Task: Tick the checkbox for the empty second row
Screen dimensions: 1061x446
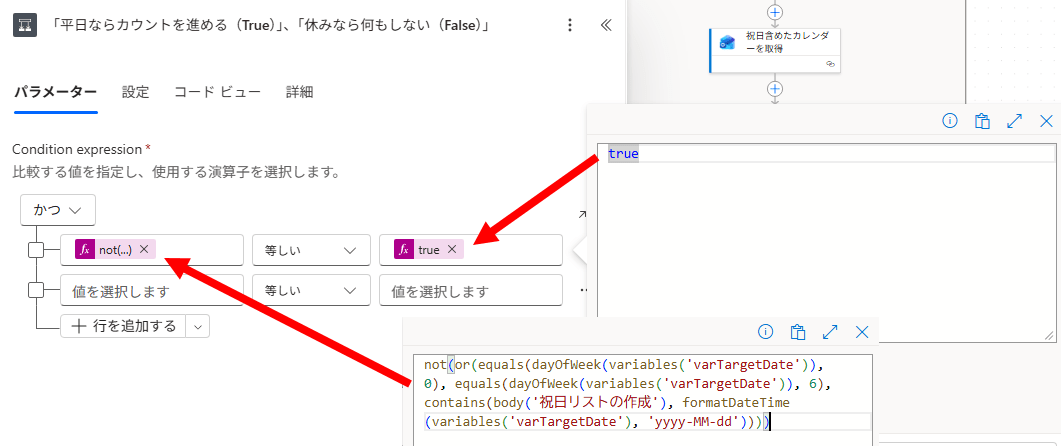Action: [x=36, y=290]
